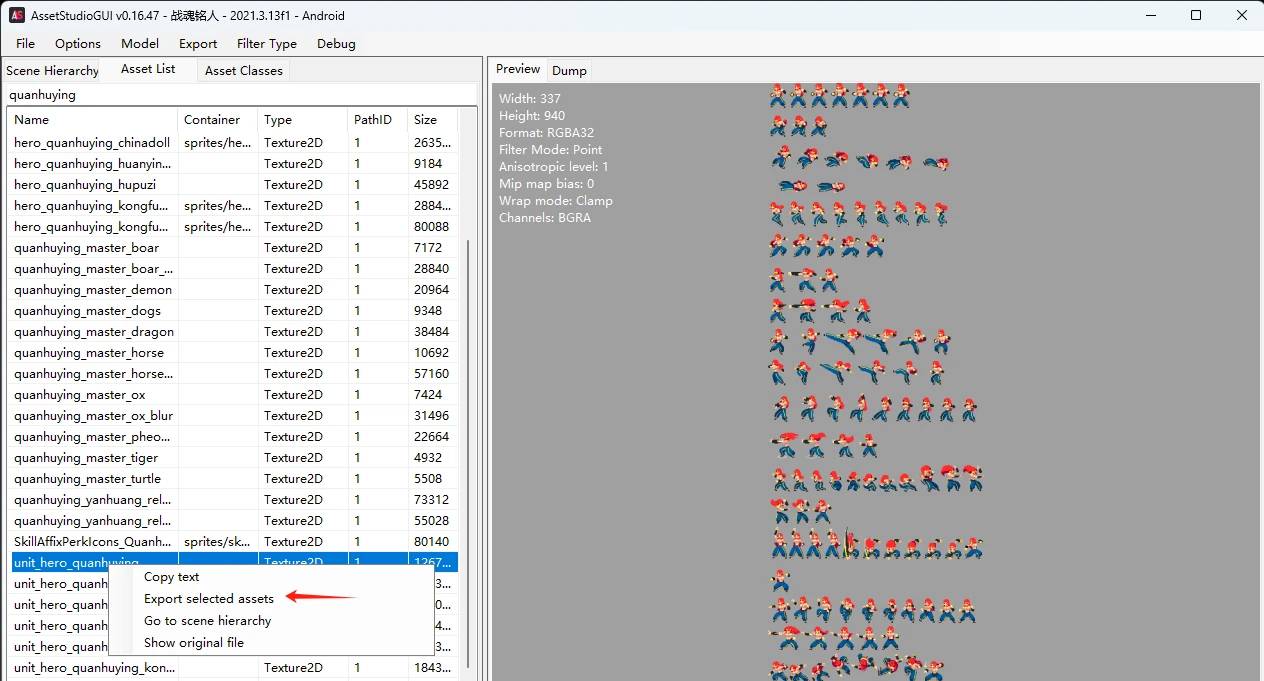Select the Preview tab
Image resolution: width=1264 pixels, height=681 pixels.
point(518,70)
